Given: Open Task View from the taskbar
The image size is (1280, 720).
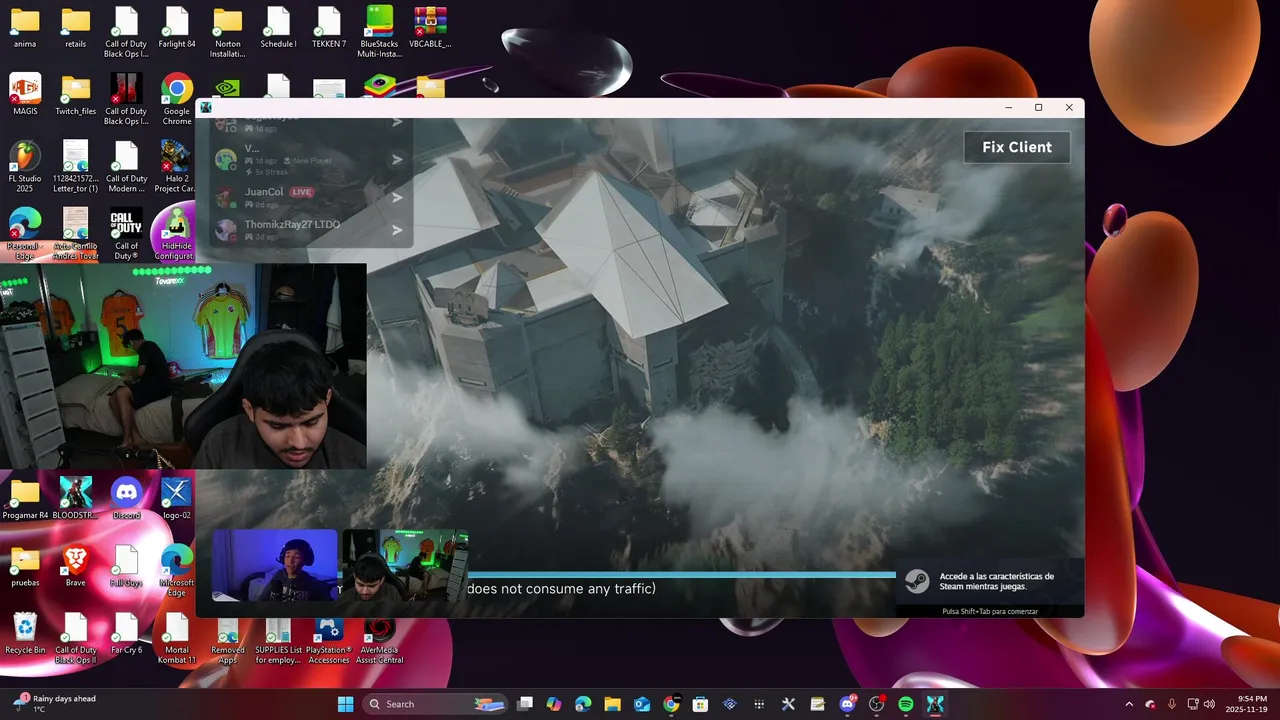Looking at the screenshot, I should [525, 704].
